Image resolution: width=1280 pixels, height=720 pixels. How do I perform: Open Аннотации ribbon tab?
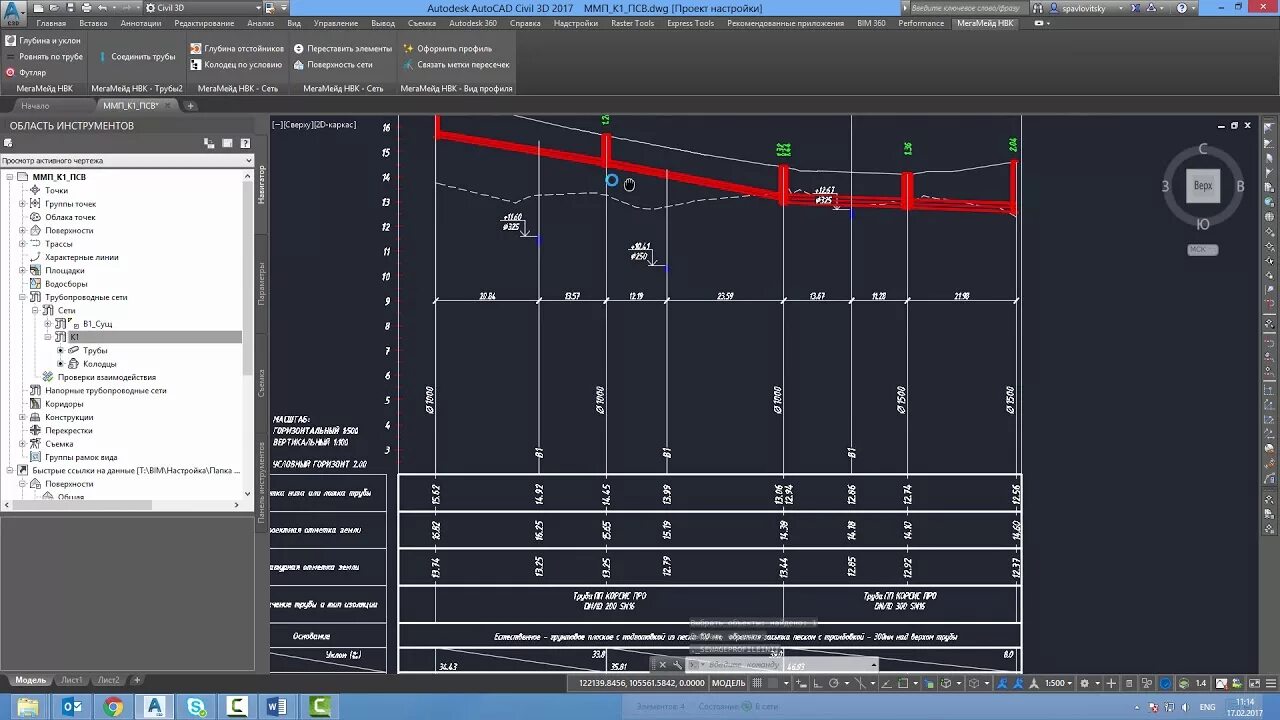pyautogui.click(x=140, y=23)
